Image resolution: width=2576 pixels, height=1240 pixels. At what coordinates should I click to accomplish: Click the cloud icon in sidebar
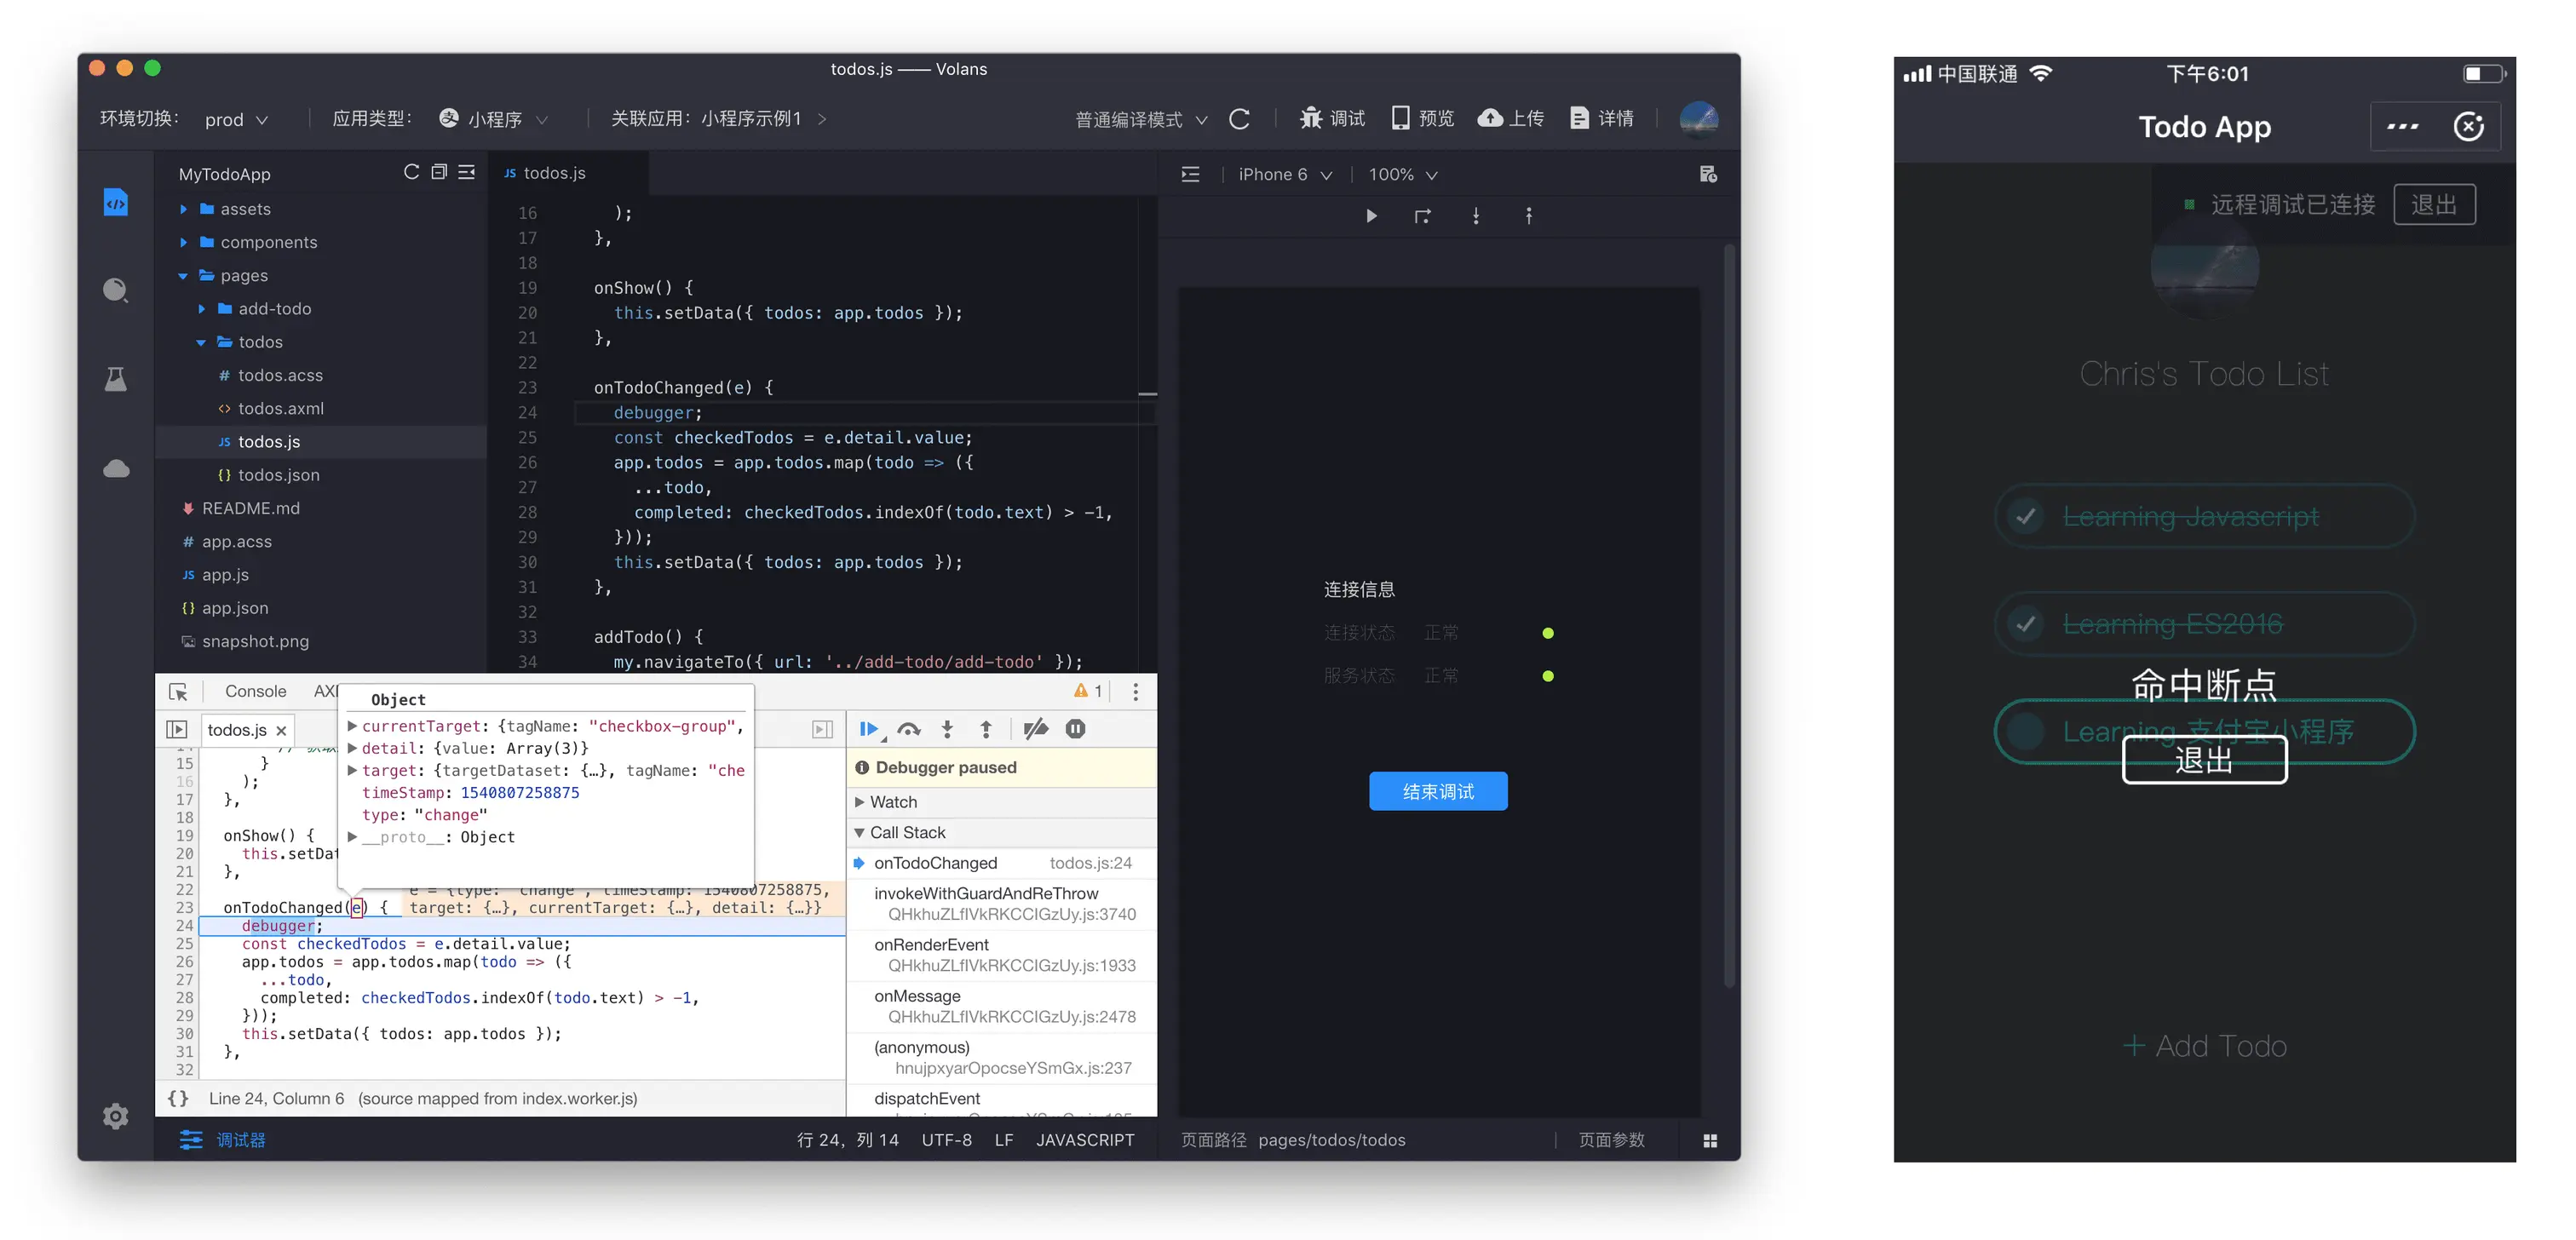point(116,469)
